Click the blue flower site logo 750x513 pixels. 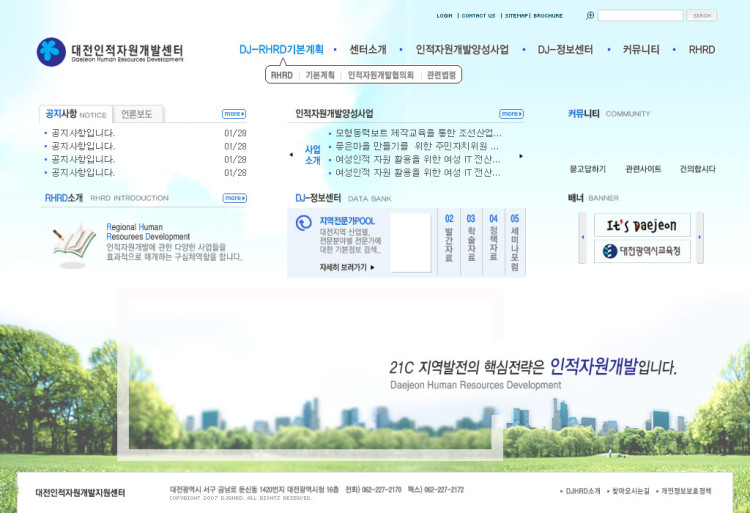51,52
